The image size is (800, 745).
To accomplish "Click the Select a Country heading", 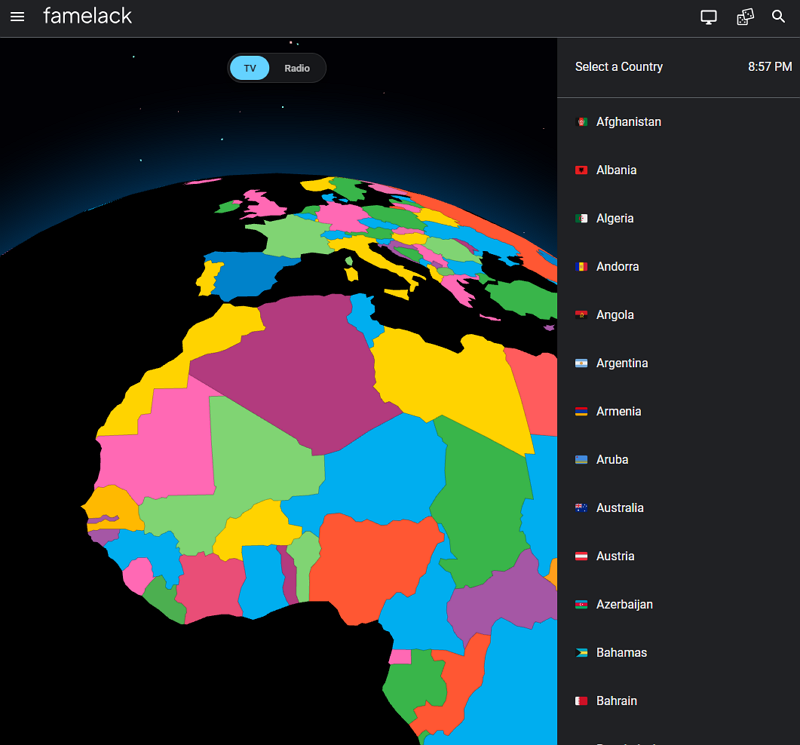I will point(619,67).
